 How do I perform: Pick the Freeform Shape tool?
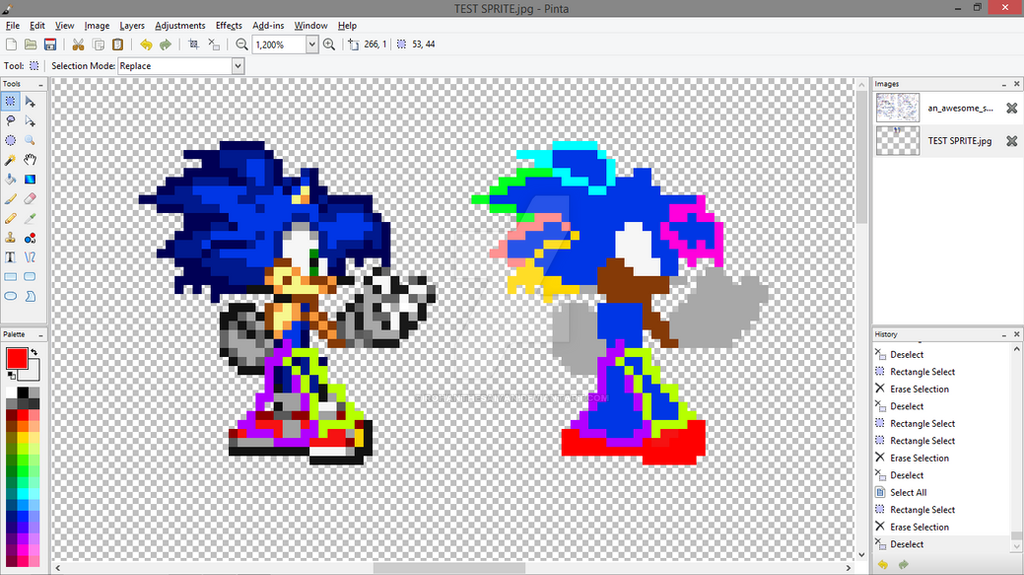point(30,296)
